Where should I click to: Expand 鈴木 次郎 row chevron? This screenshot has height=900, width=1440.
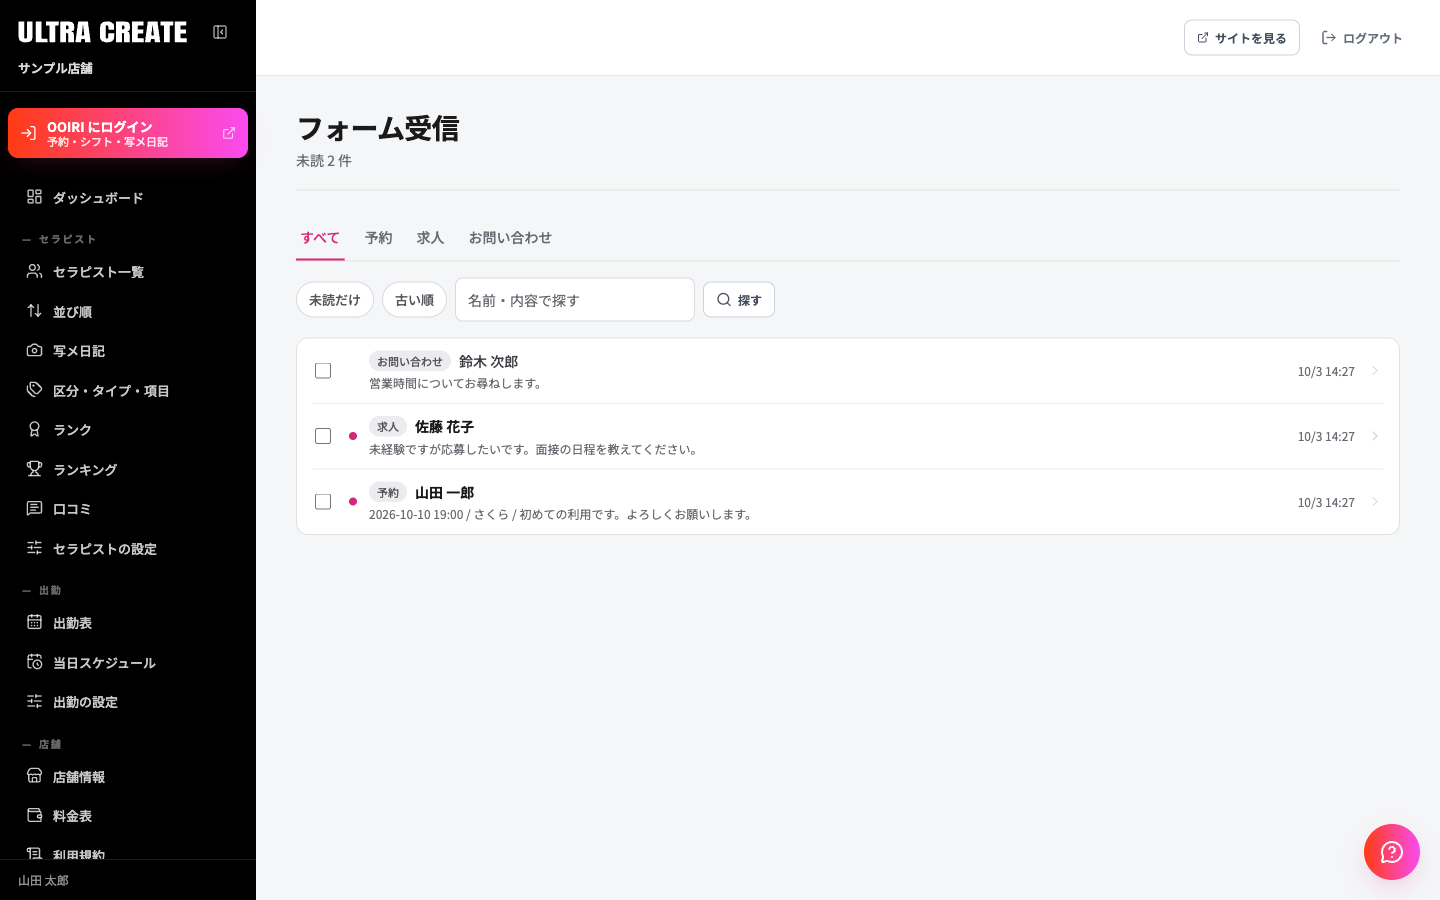1375,371
